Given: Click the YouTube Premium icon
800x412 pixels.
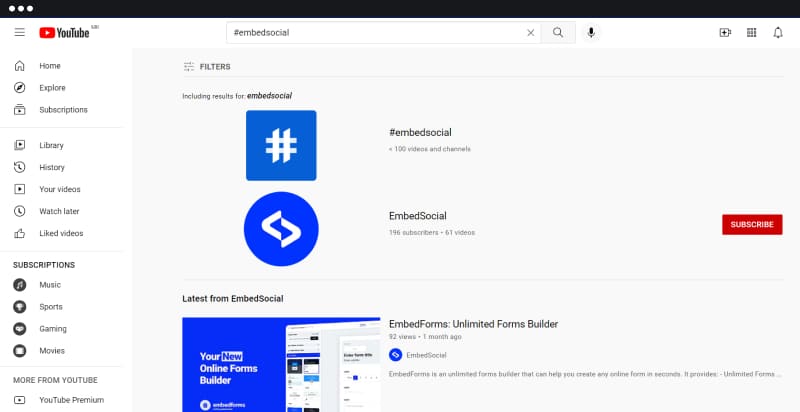Looking at the screenshot, I should click(x=19, y=400).
